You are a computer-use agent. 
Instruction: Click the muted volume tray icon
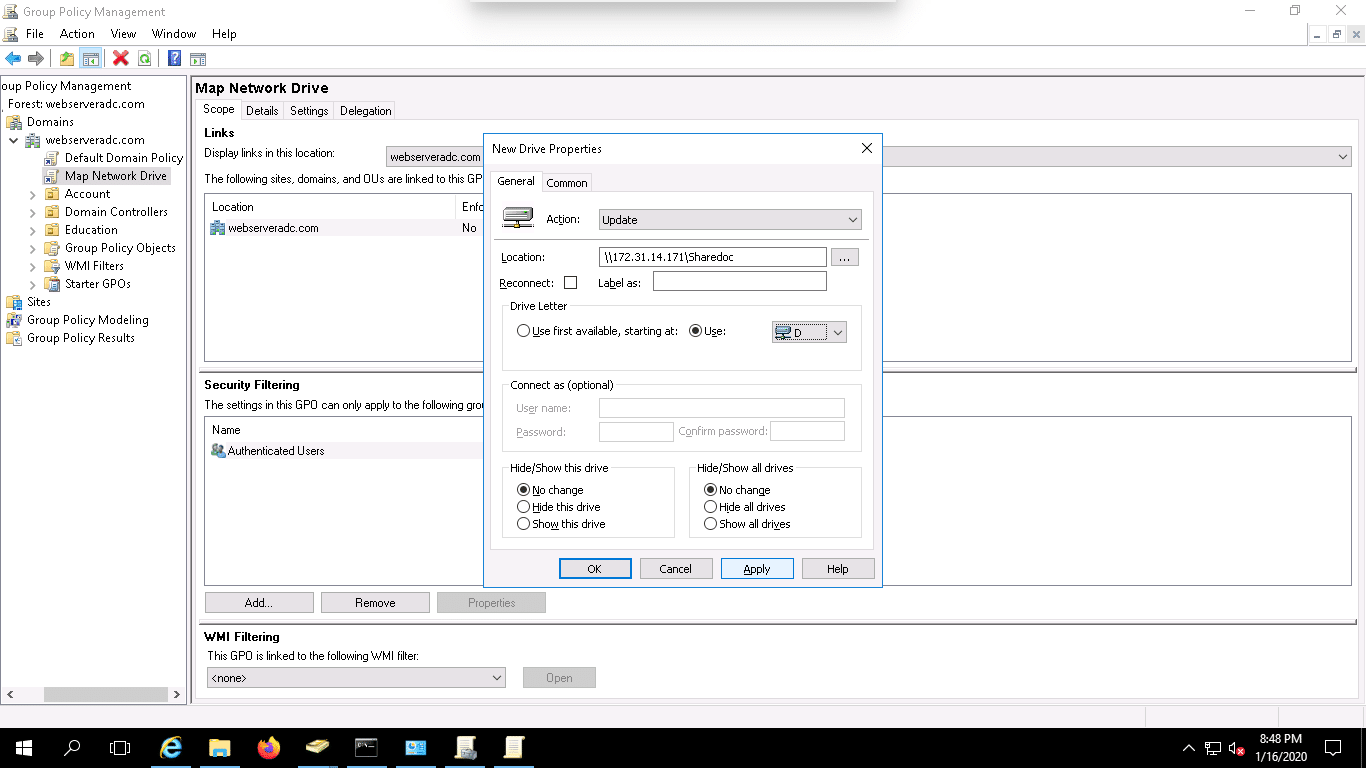(x=1236, y=748)
